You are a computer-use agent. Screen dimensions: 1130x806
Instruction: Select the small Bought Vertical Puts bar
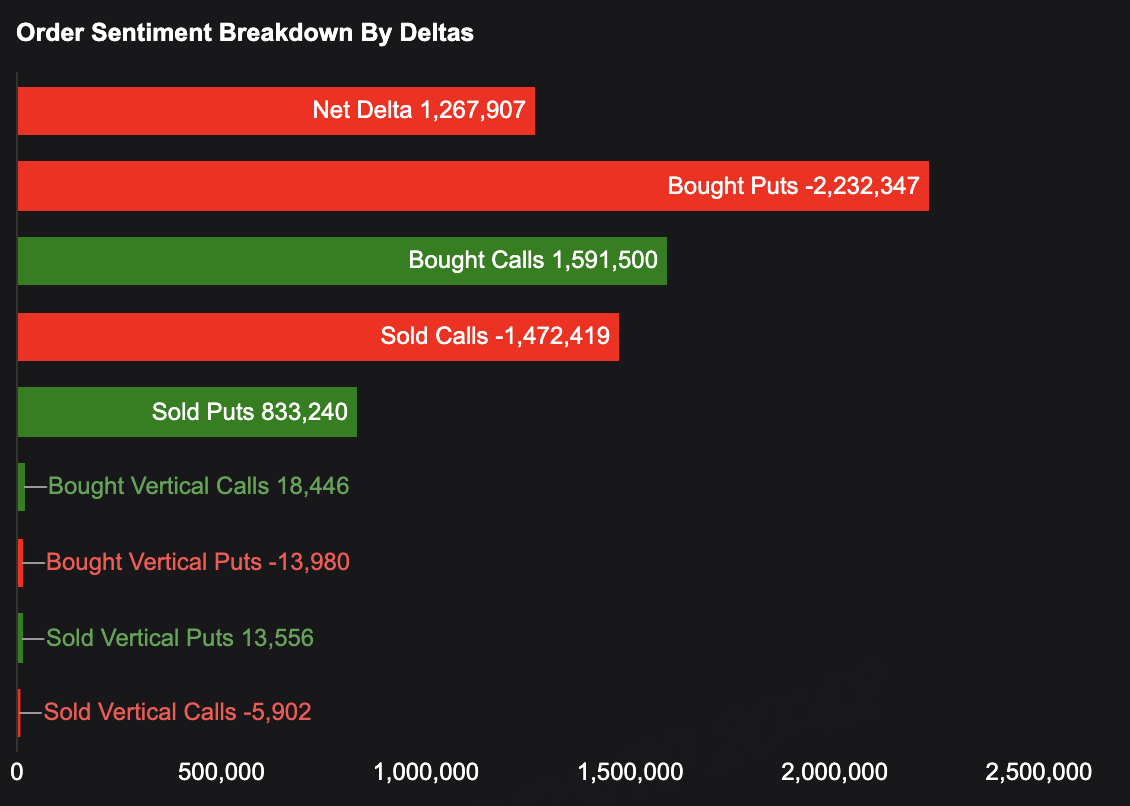21,562
